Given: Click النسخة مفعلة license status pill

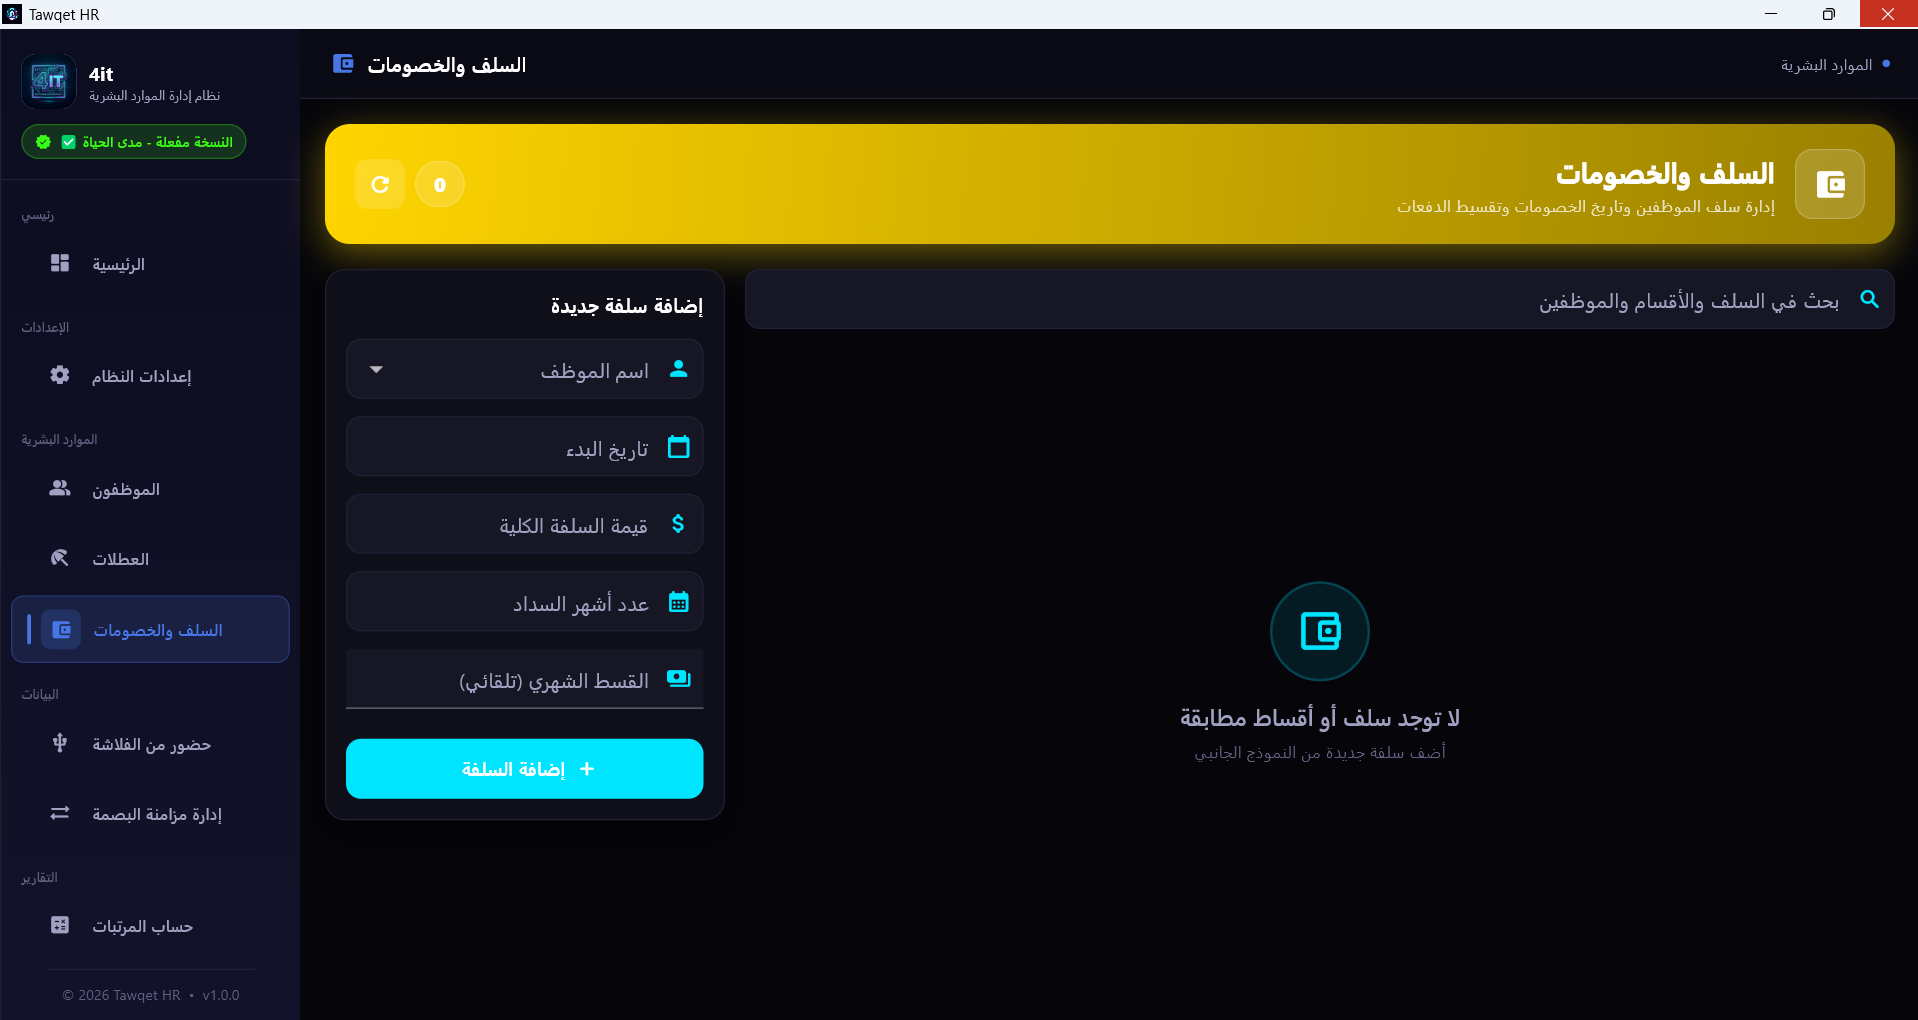Looking at the screenshot, I should 134,142.
